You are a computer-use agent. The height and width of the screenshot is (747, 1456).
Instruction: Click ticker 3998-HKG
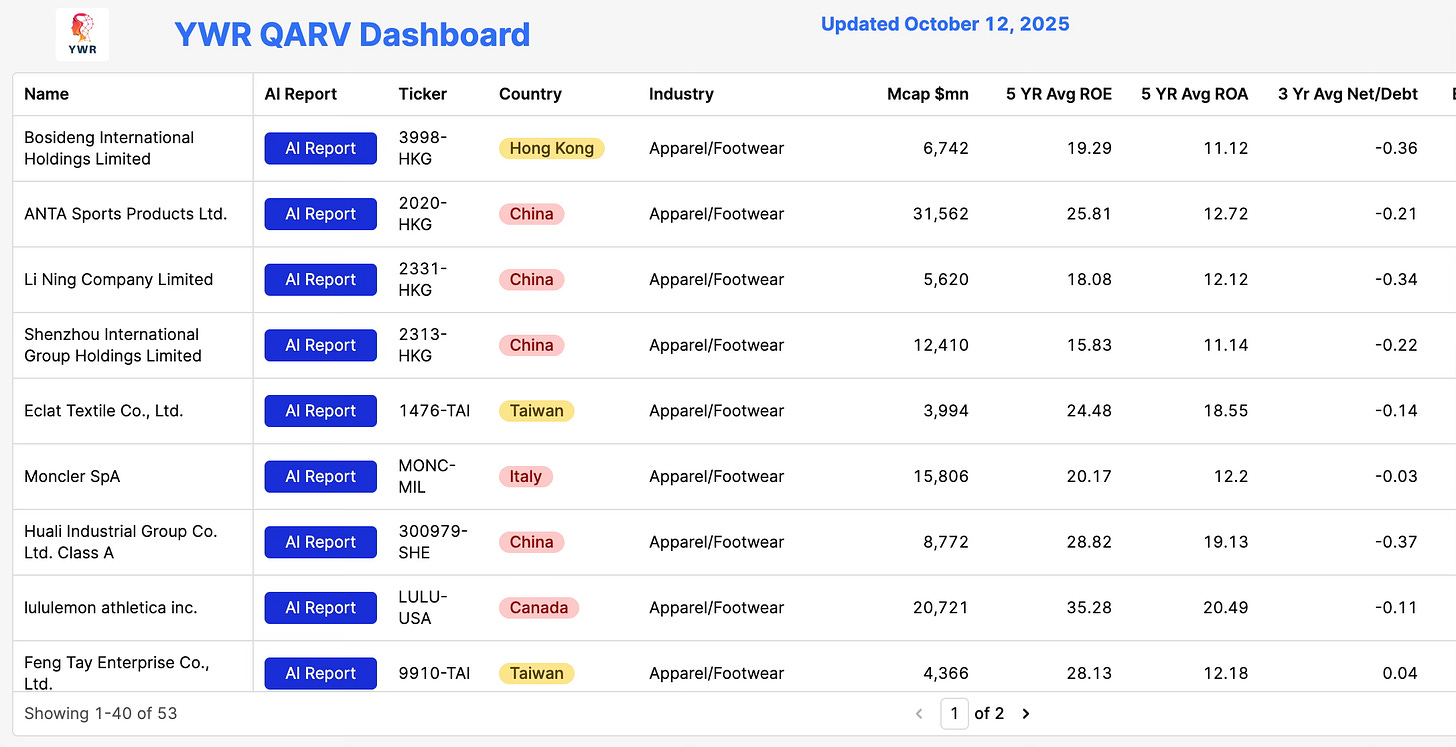[422, 148]
